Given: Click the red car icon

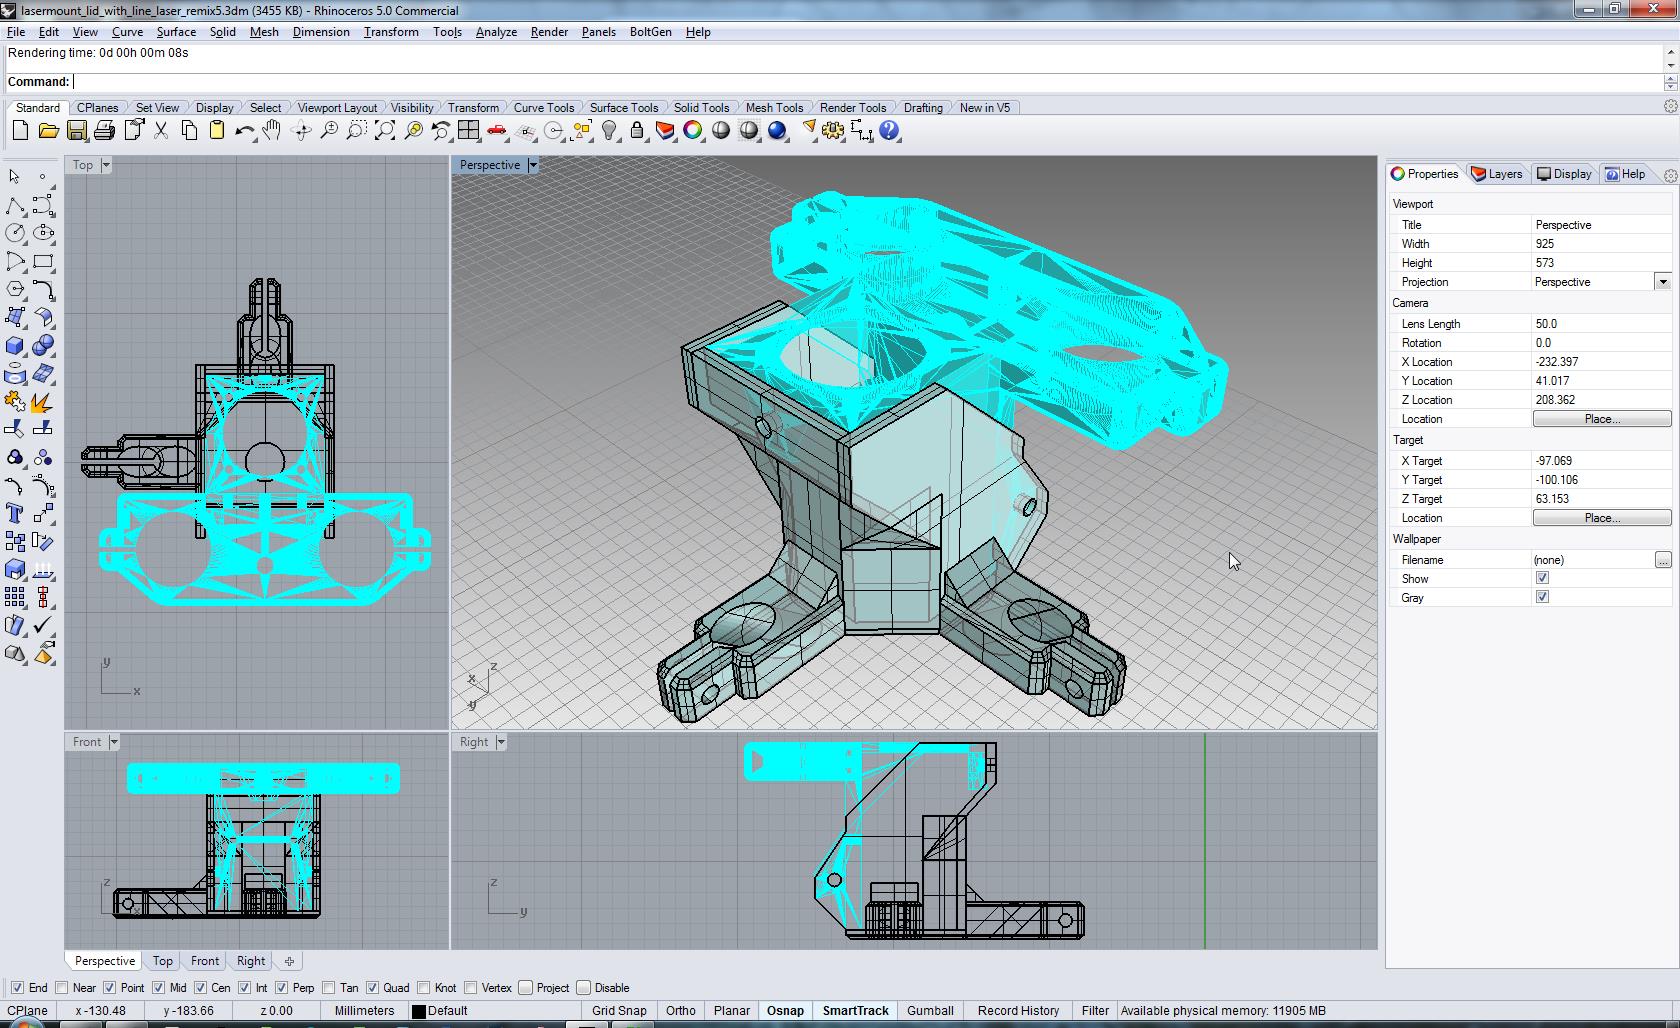Looking at the screenshot, I should [x=496, y=131].
